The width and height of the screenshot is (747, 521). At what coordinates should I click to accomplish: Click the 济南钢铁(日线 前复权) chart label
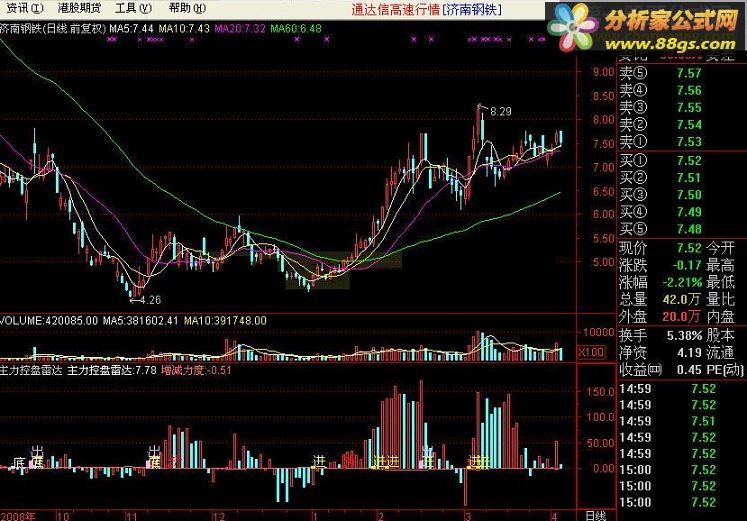[53, 29]
